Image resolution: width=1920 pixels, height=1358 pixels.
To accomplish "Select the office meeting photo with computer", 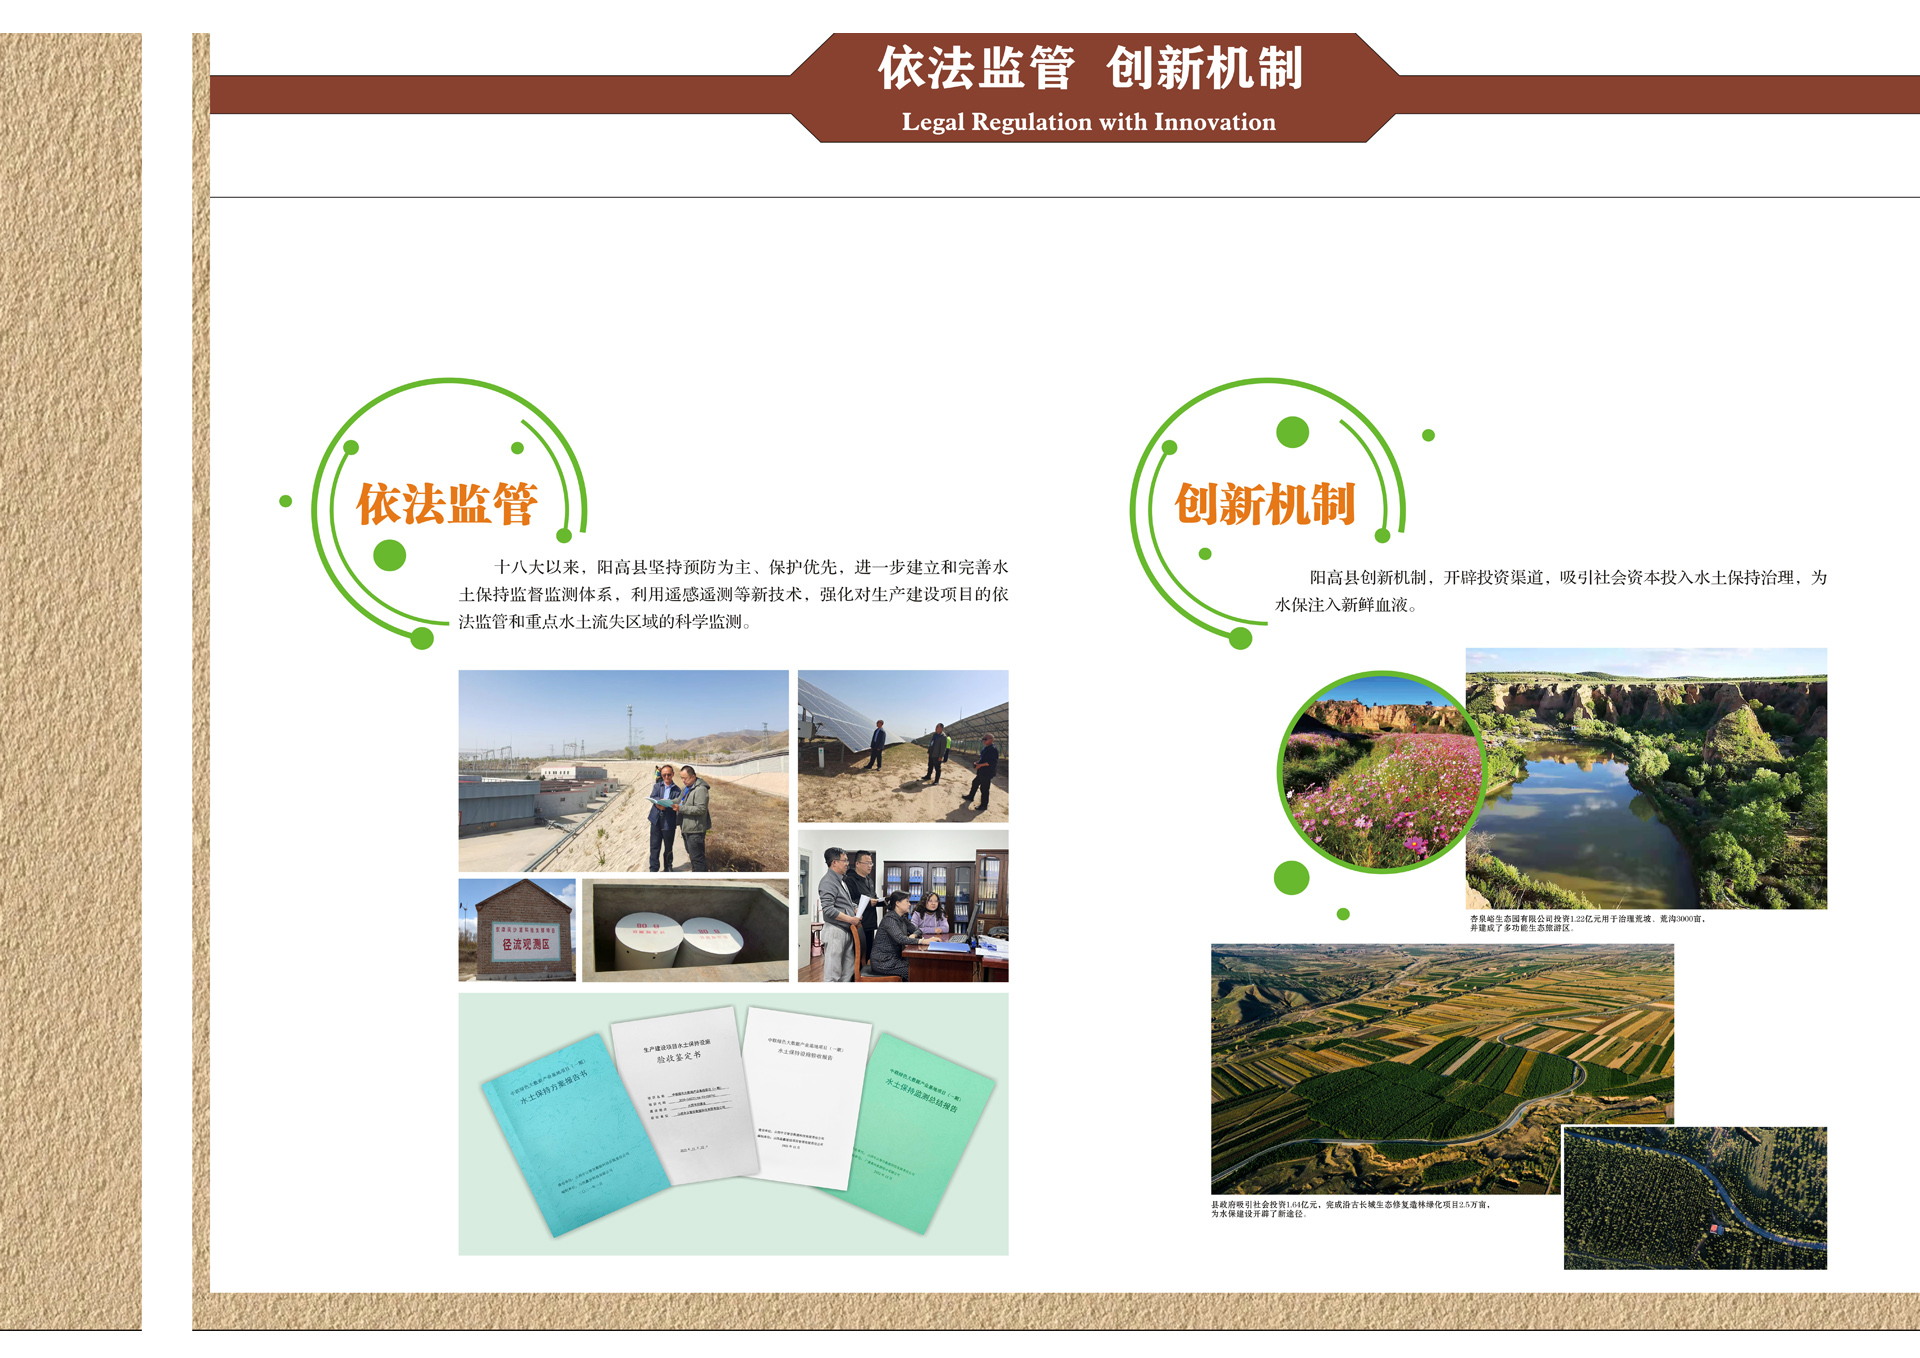I will click(x=903, y=906).
